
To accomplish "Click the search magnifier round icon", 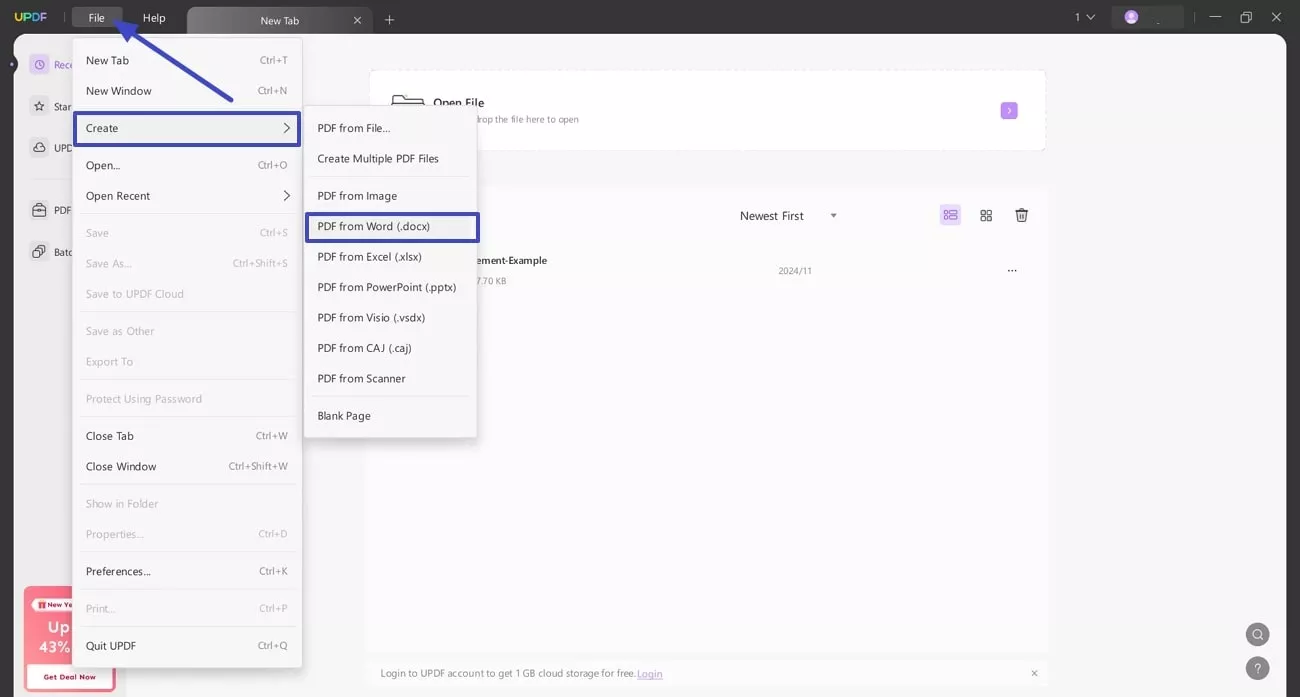I will point(1258,634).
